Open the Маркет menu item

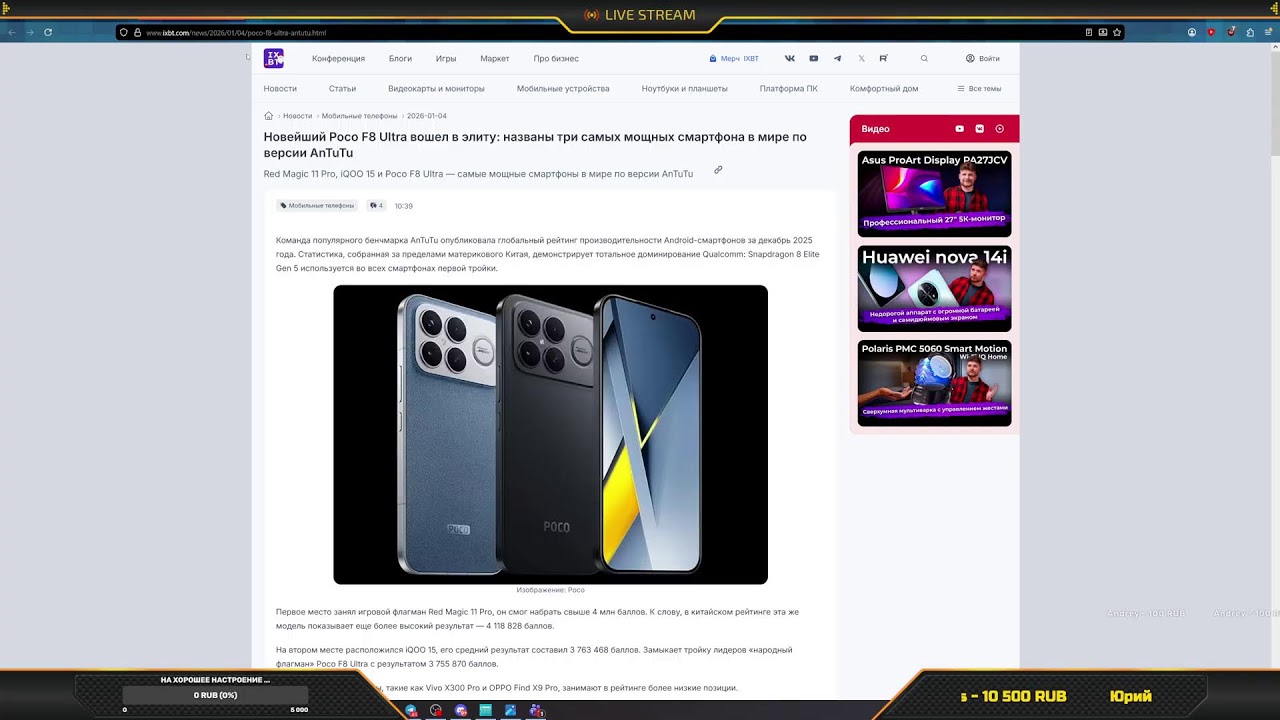(x=495, y=59)
